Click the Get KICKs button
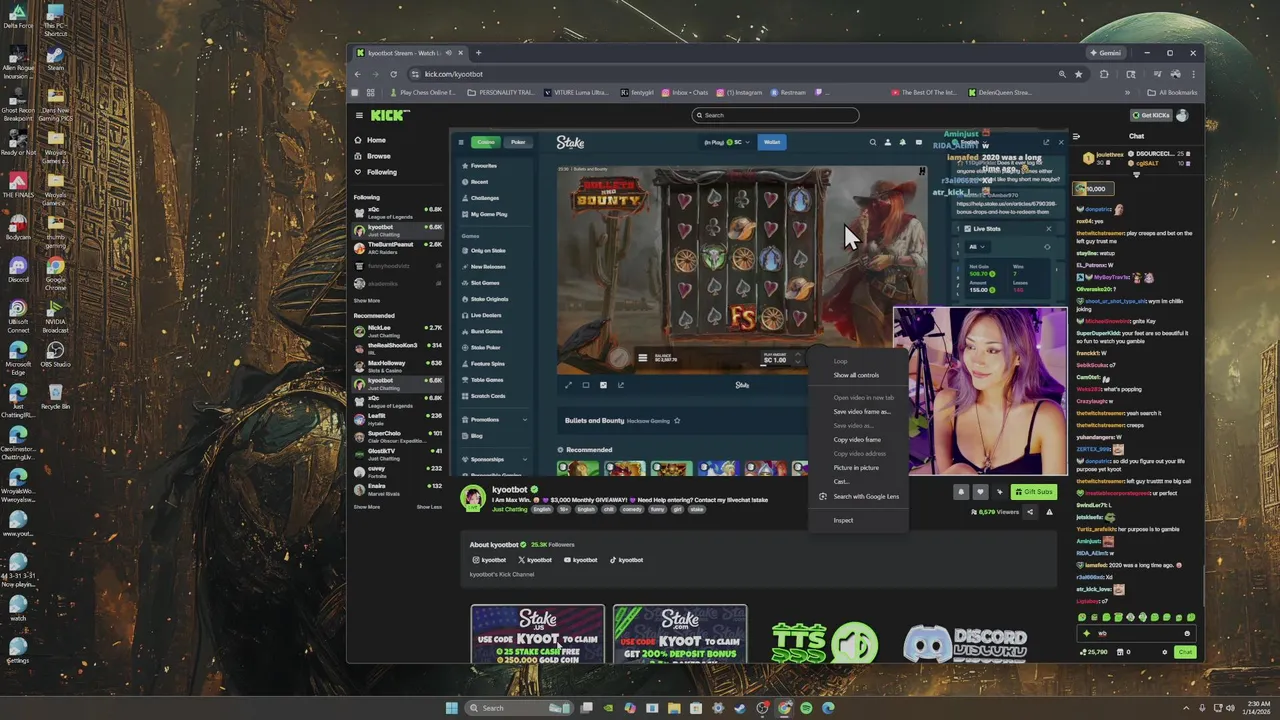 coord(1150,115)
